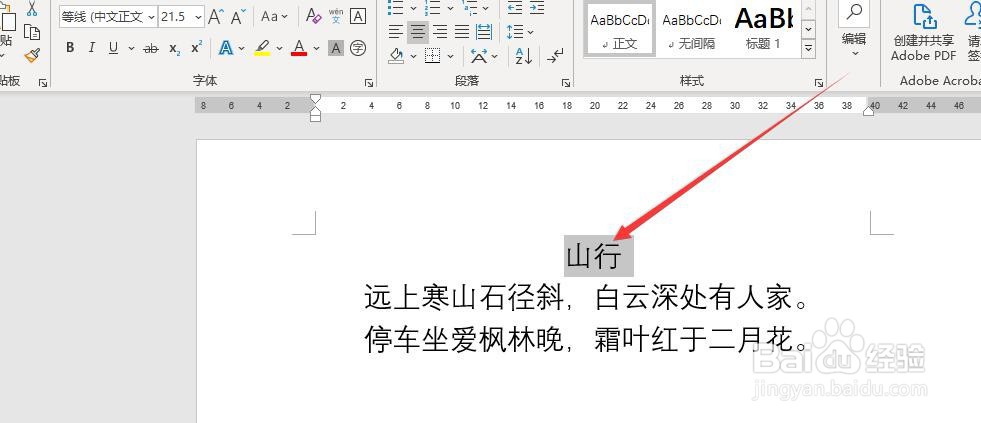981x423 pixels.
Task: Expand the 编辑 editing group
Action: point(854,45)
